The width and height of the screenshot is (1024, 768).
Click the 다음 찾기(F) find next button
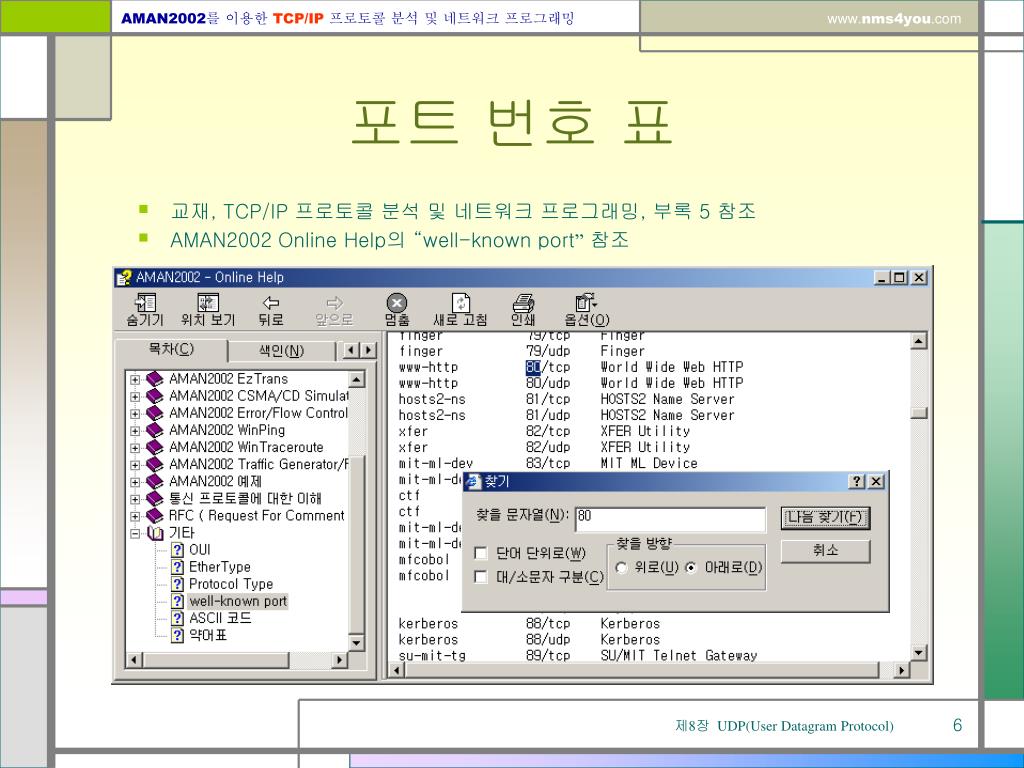point(825,518)
